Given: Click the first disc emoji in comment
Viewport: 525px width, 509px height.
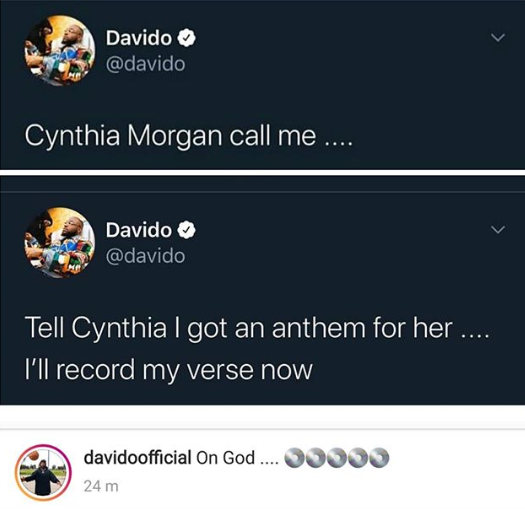Looking at the screenshot, I should pos(295,457).
